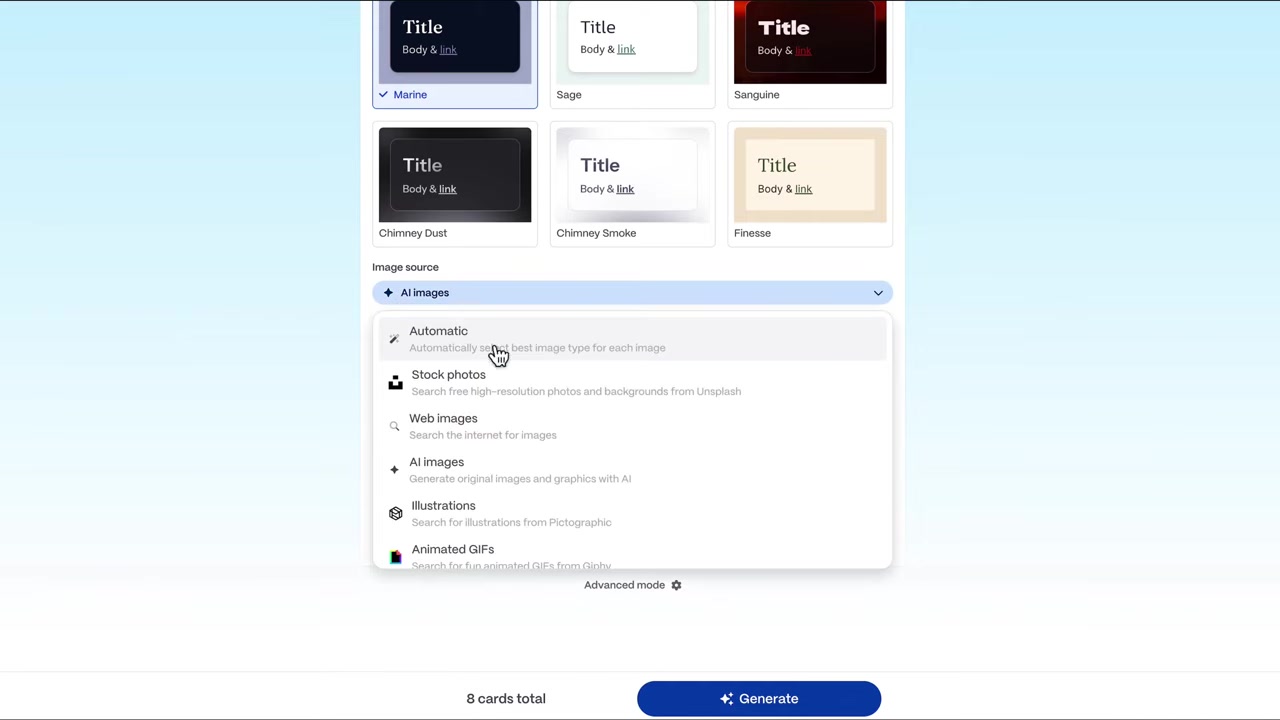This screenshot has width=1280, height=720.
Task: Click the magic wand icon beside Automatic
Action: click(394, 339)
